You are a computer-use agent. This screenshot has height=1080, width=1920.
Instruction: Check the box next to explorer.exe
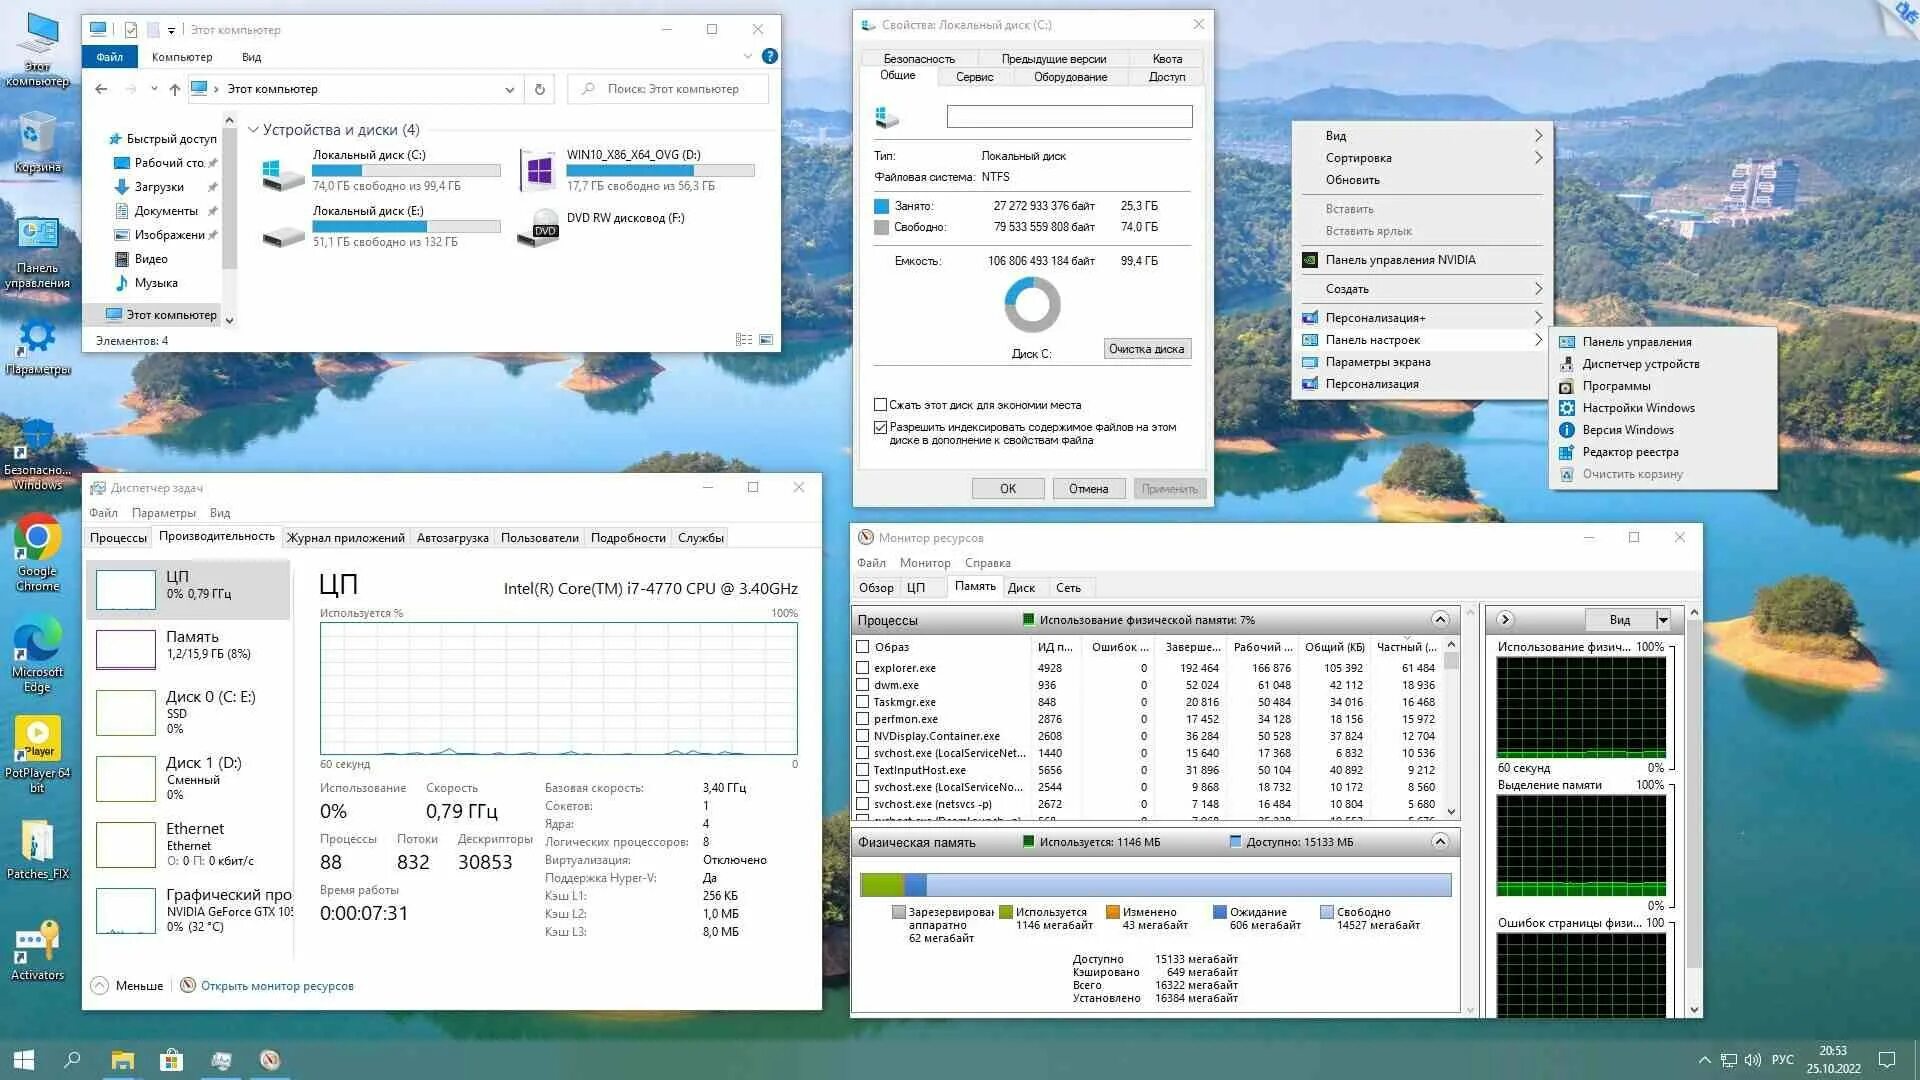861,668
